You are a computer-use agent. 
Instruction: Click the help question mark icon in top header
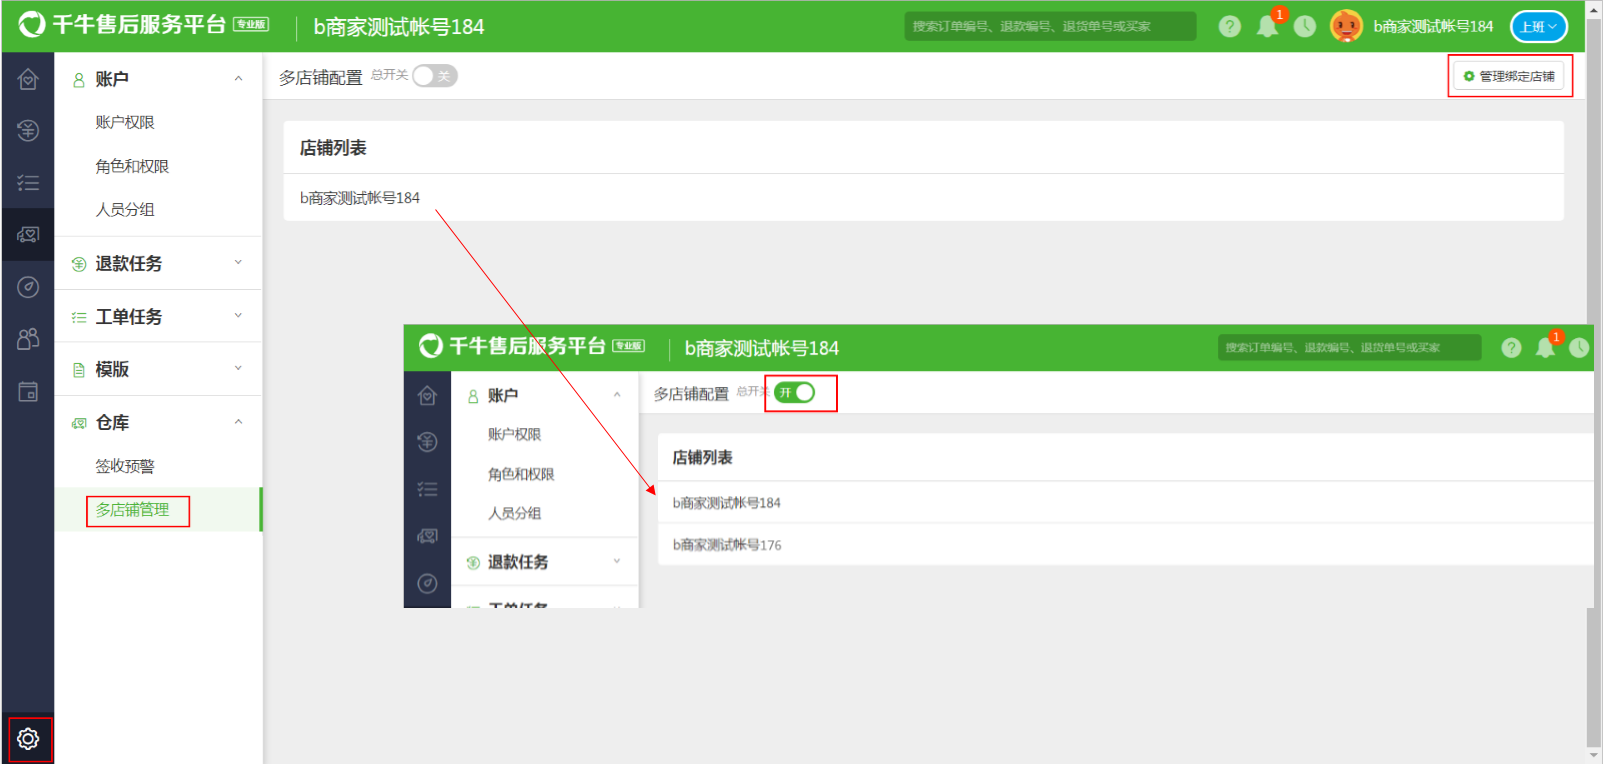[1230, 26]
